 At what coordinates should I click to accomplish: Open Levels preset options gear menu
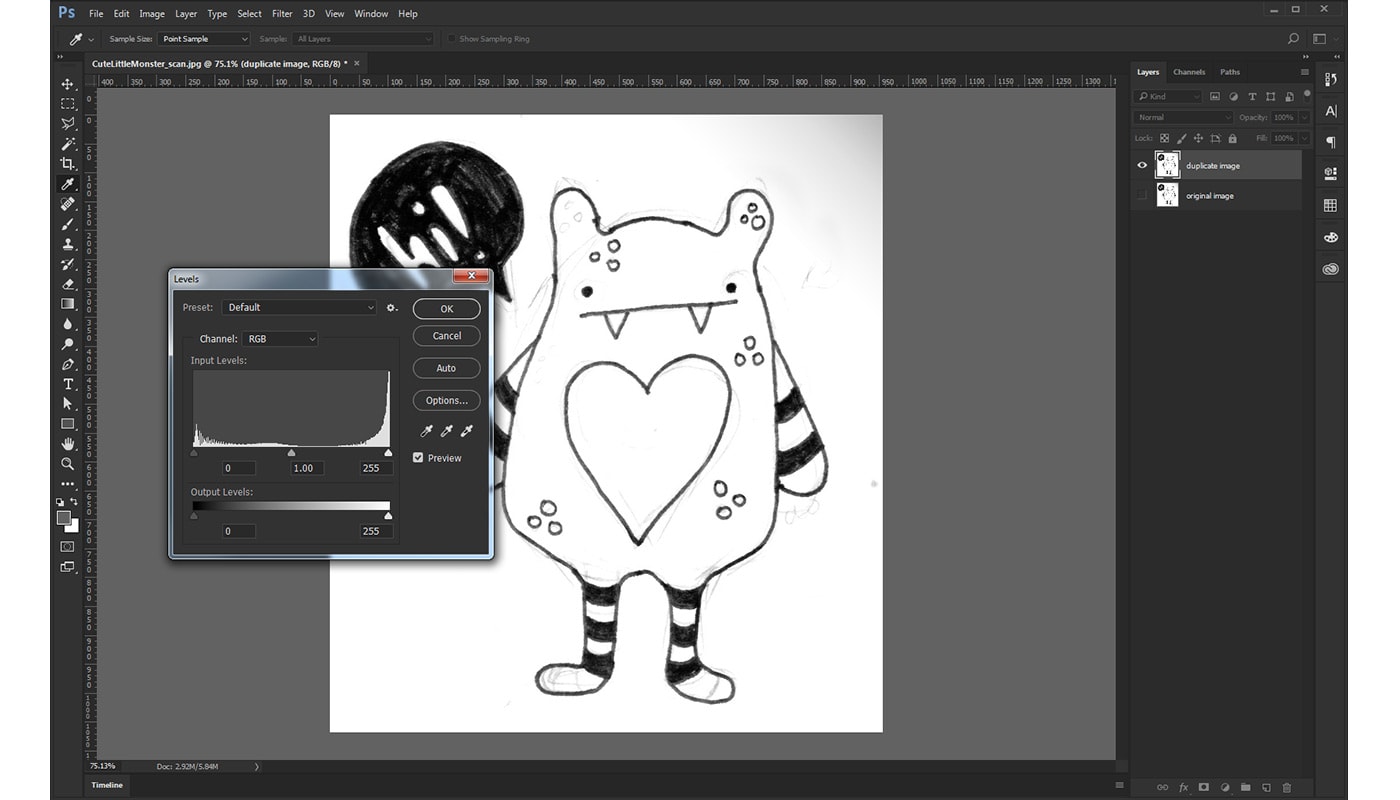[392, 308]
